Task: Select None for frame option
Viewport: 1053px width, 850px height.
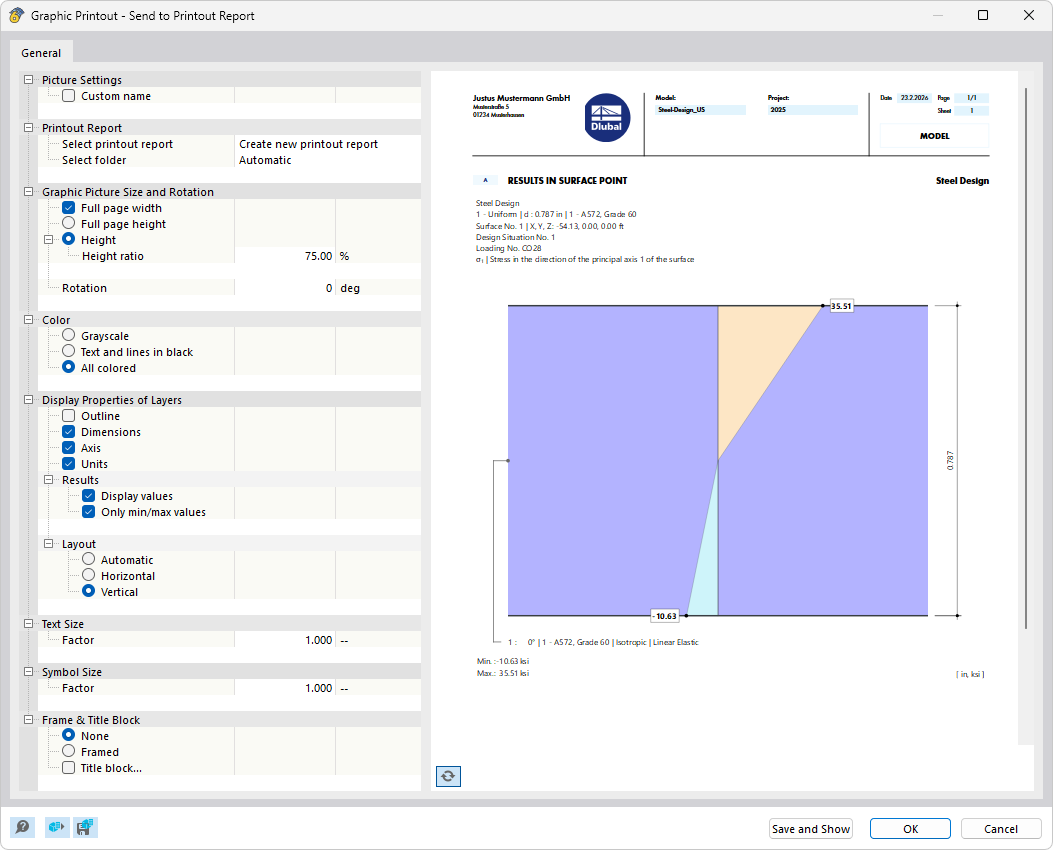Action: (68, 735)
